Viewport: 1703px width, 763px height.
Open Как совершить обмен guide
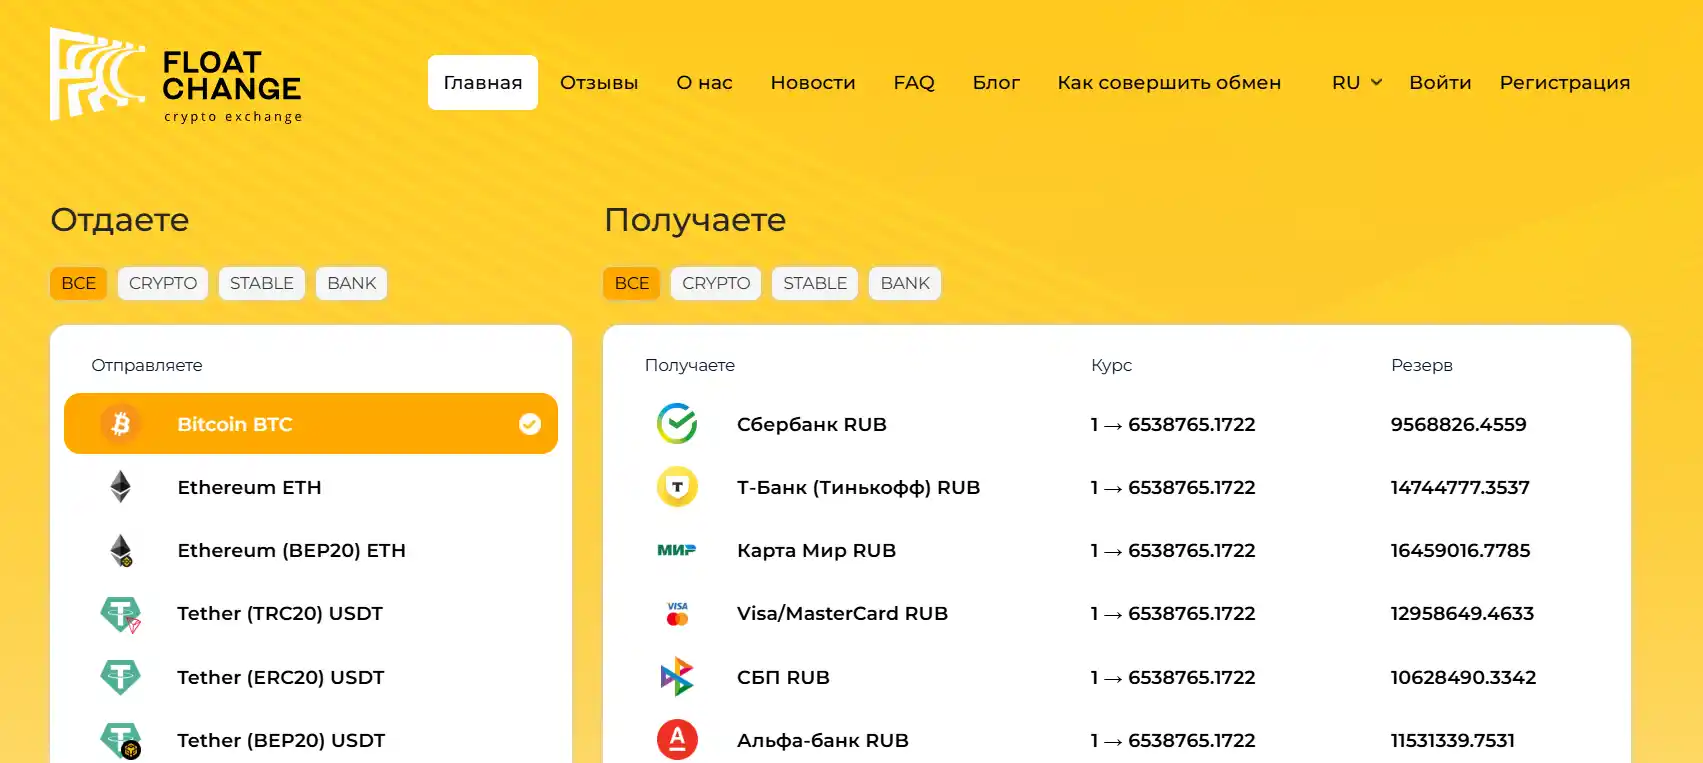[1169, 82]
